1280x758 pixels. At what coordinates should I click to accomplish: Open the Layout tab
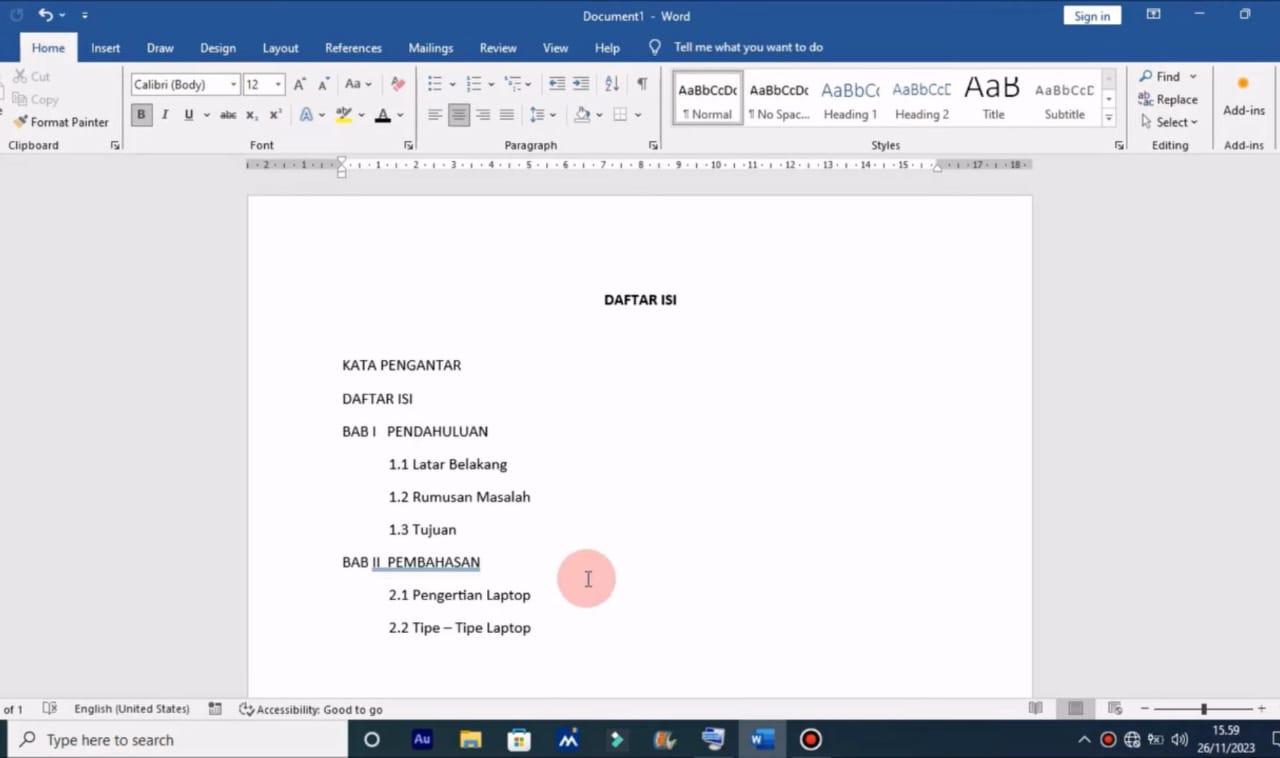pyautogui.click(x=280, y=47)
